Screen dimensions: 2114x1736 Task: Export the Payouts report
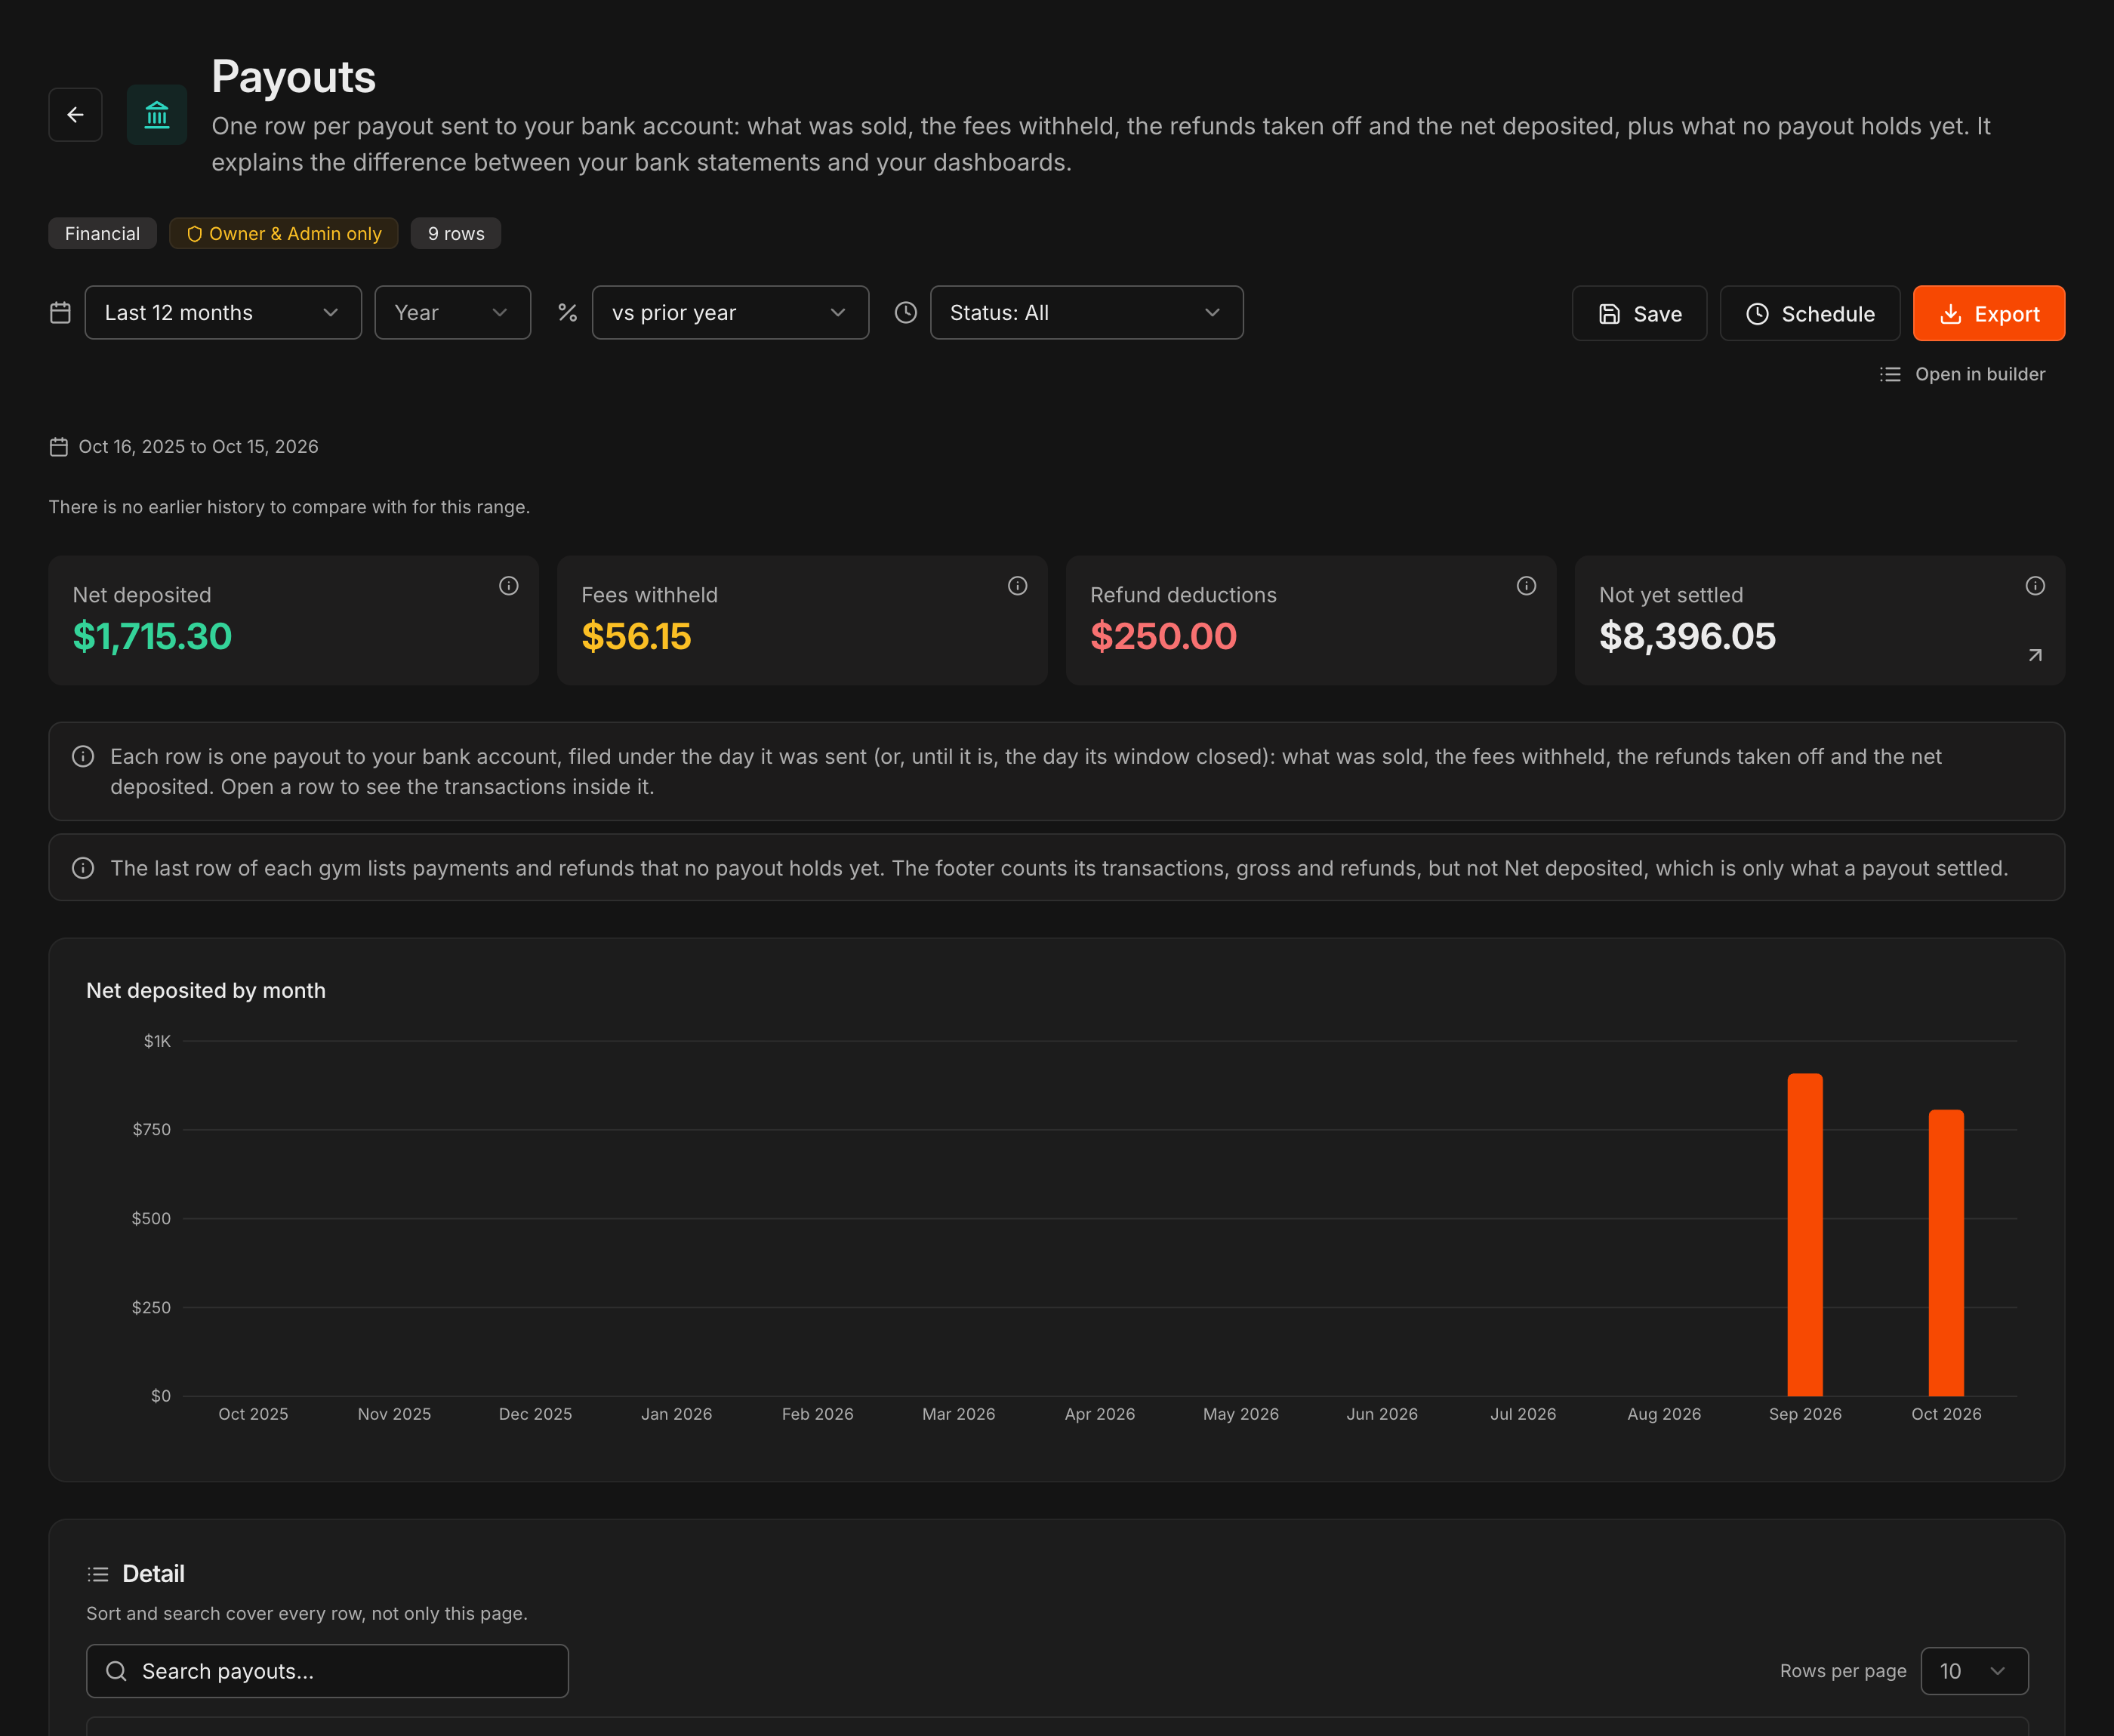[x=1988, y=314]
